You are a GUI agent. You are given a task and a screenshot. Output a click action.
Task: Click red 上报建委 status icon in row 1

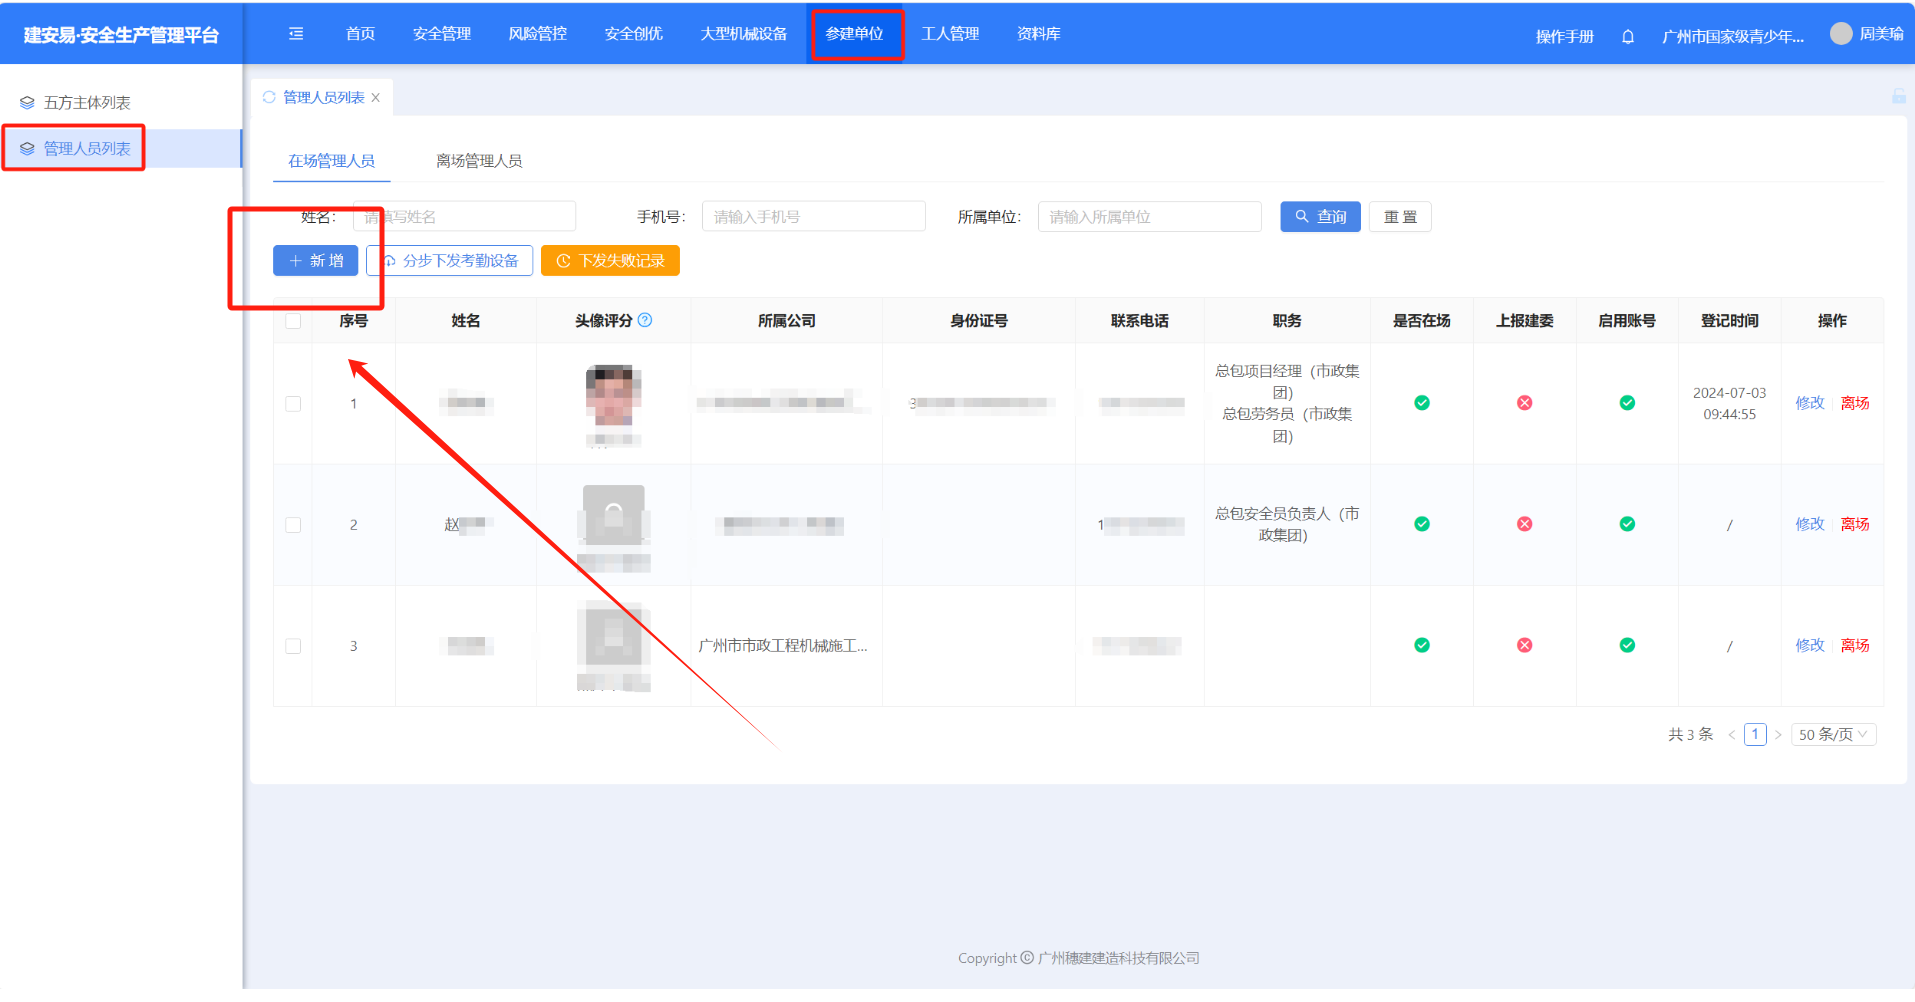click(x=1524, y=403)
